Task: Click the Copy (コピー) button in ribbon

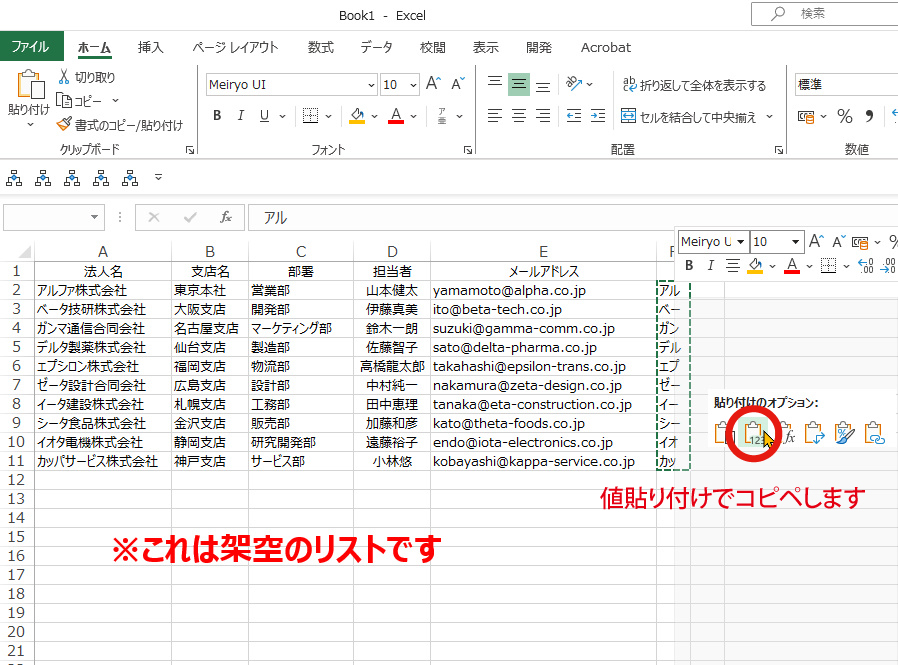Action: click(80, 101)
